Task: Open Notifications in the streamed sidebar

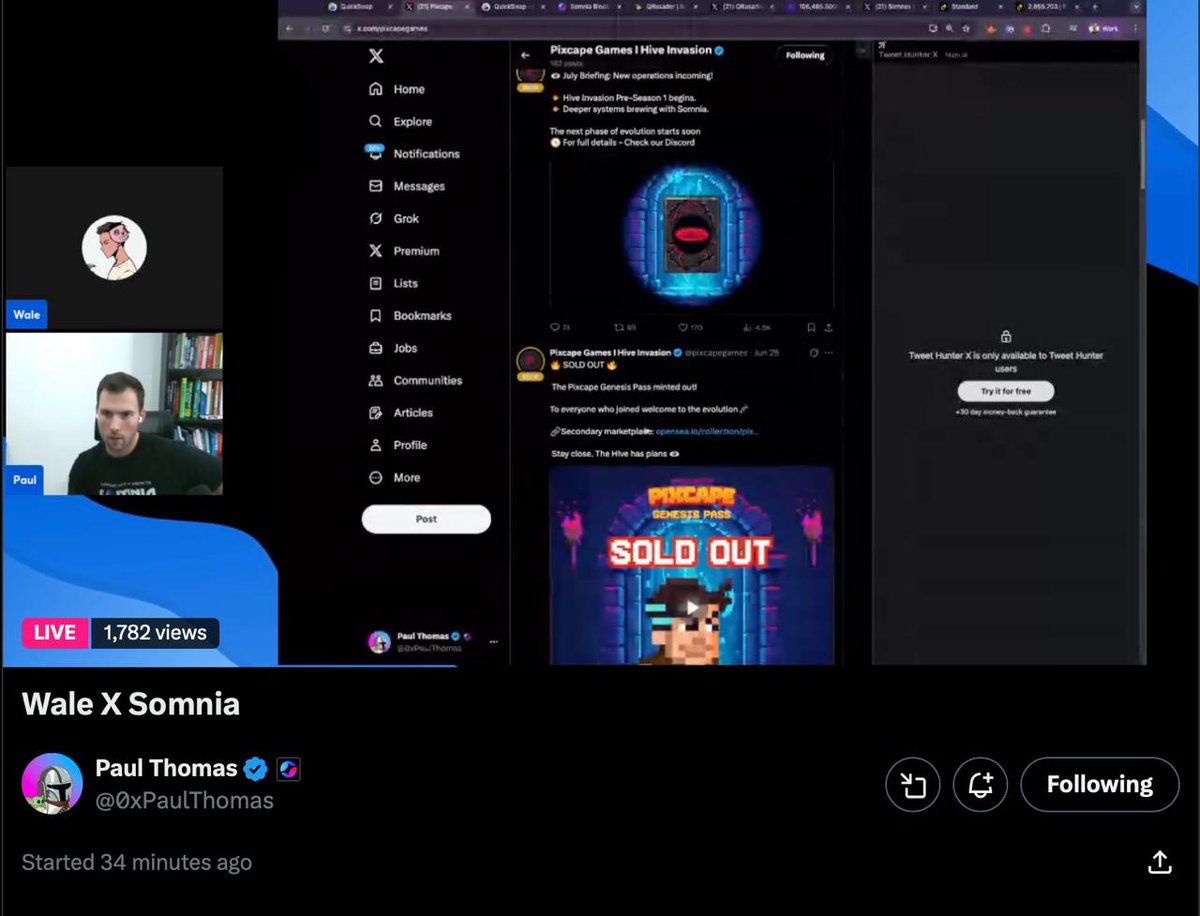Action: pos(414,153)
